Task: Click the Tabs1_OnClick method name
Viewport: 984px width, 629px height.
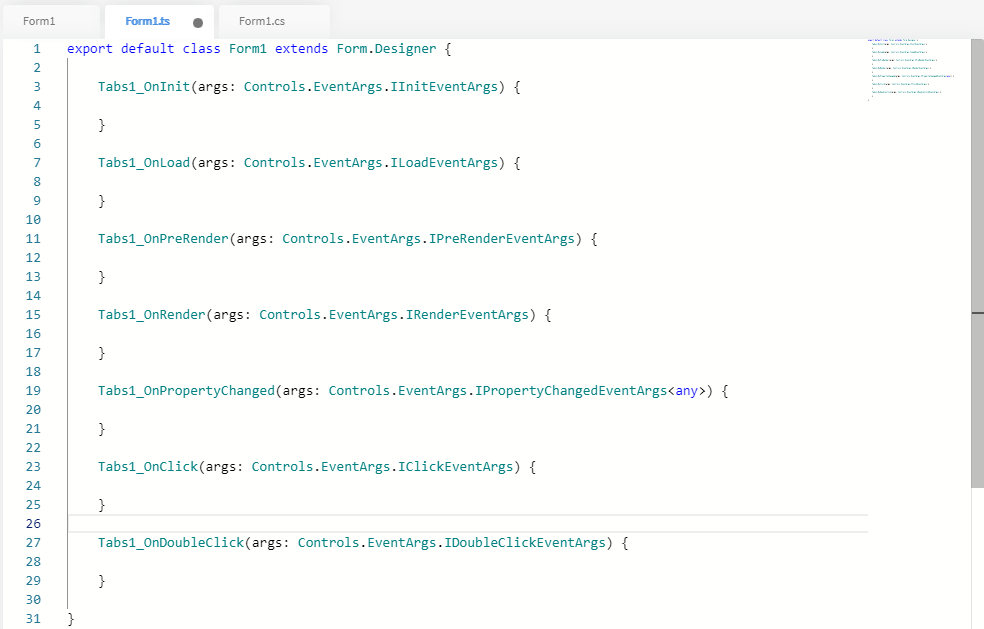Action: pos(148,466)
